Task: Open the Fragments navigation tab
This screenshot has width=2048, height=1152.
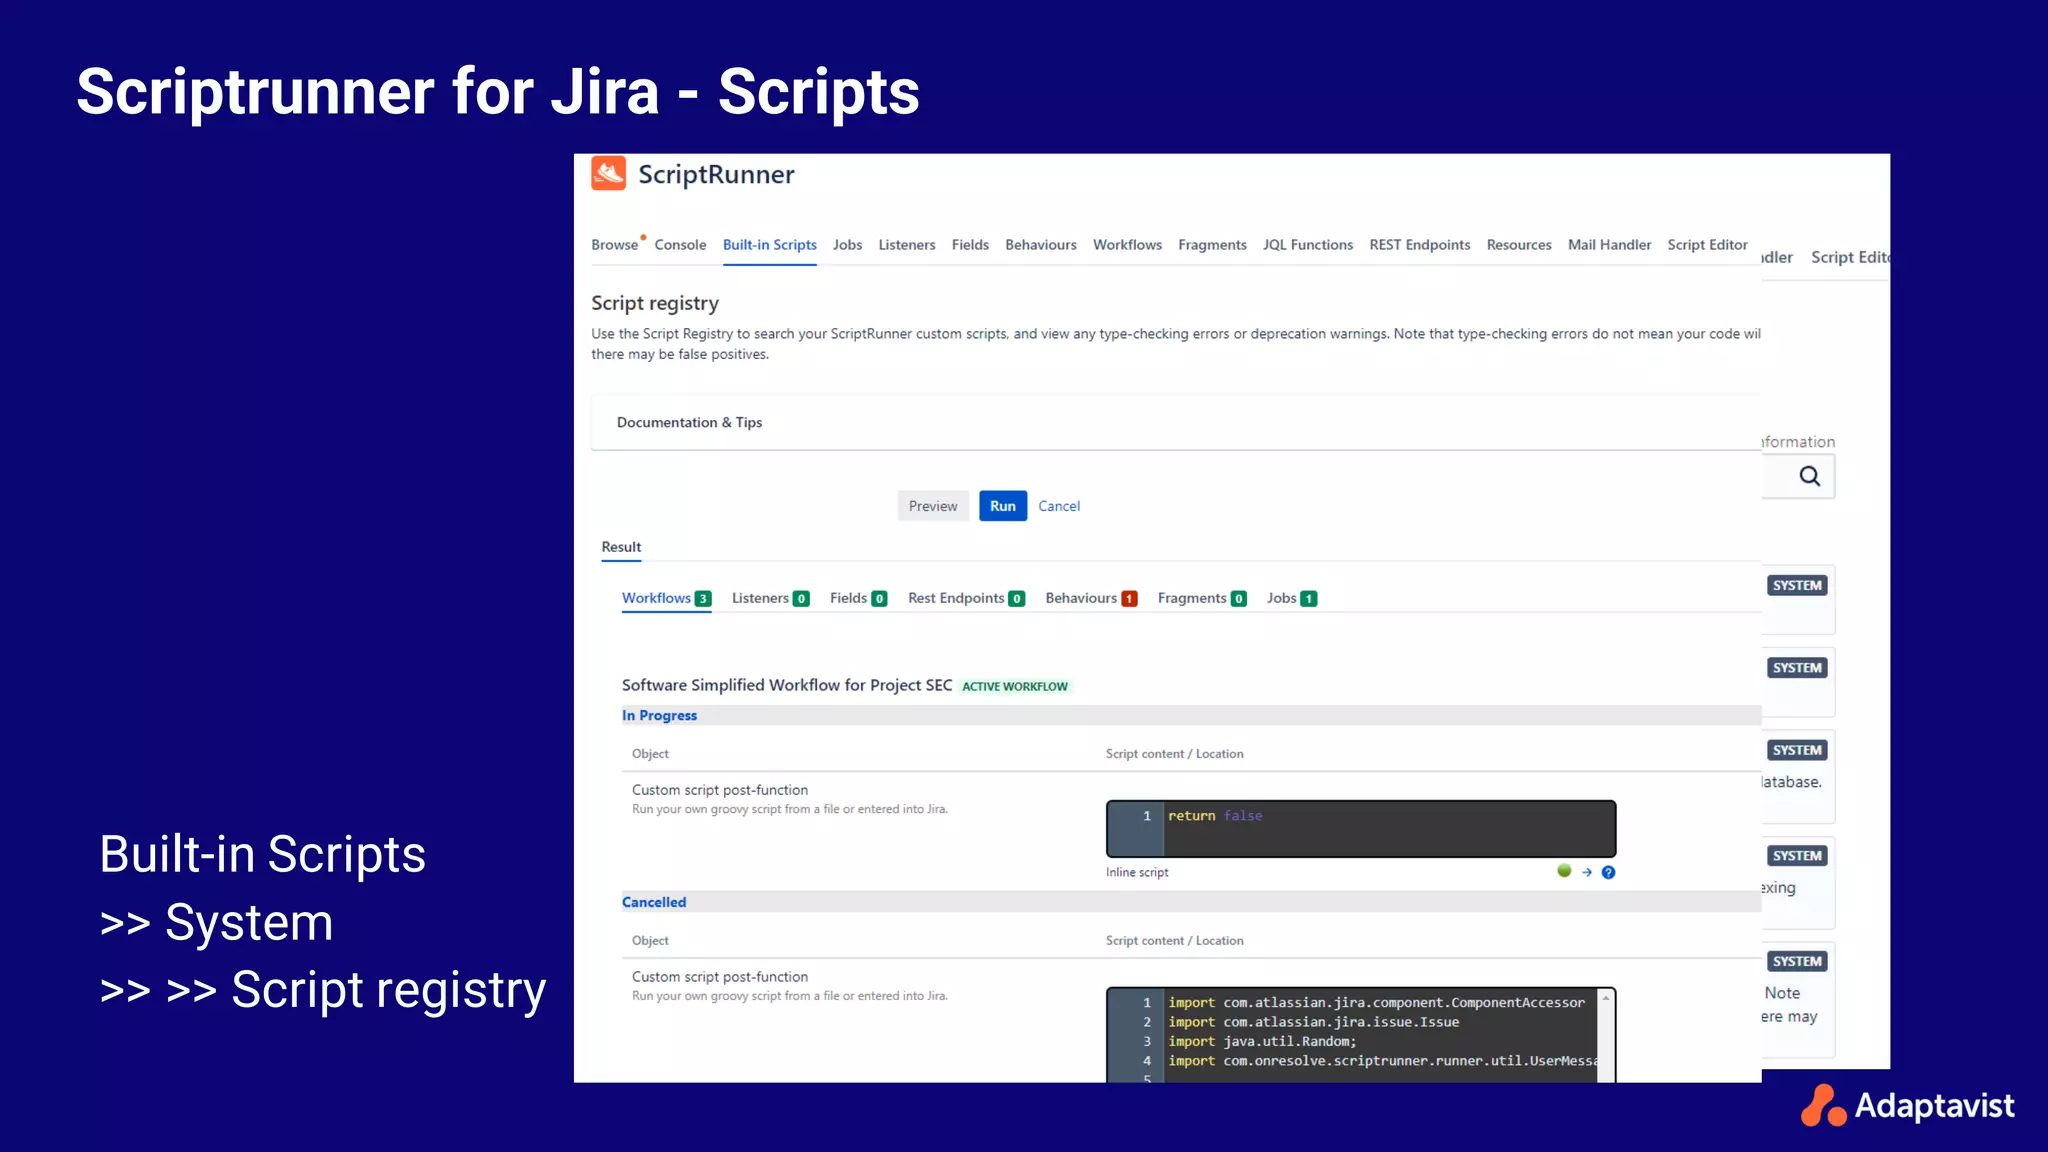Action: (x=1212, y=245)
